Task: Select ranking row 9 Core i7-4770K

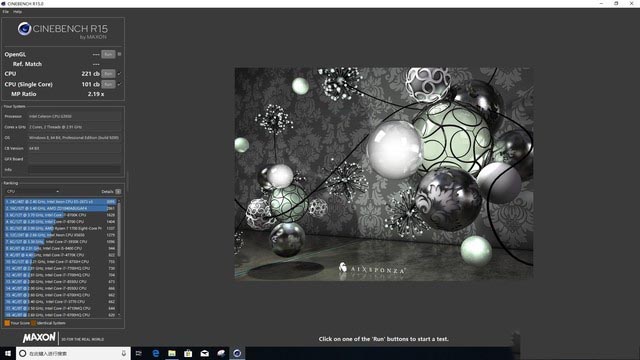Action: 60,255
